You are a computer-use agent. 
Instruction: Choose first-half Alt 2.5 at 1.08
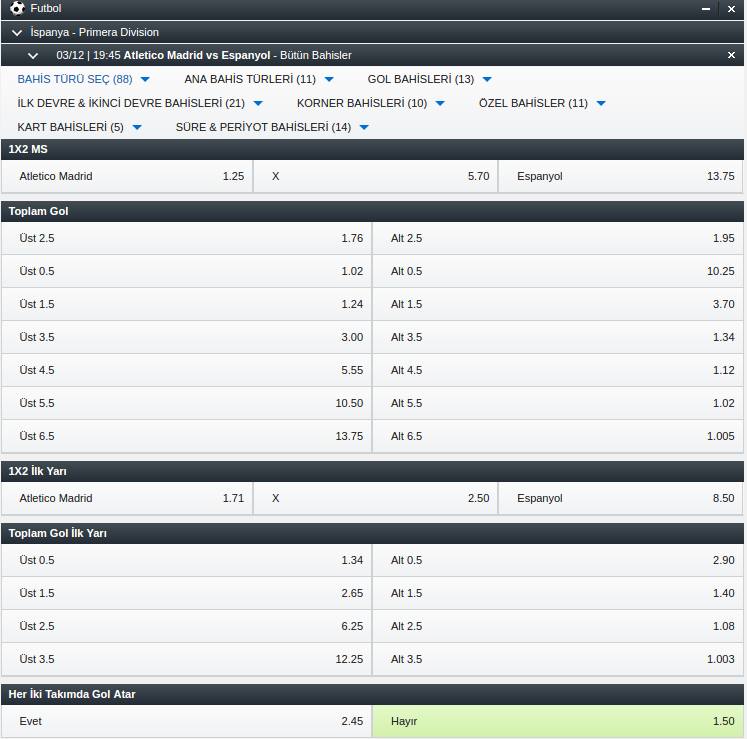(557, 626)
